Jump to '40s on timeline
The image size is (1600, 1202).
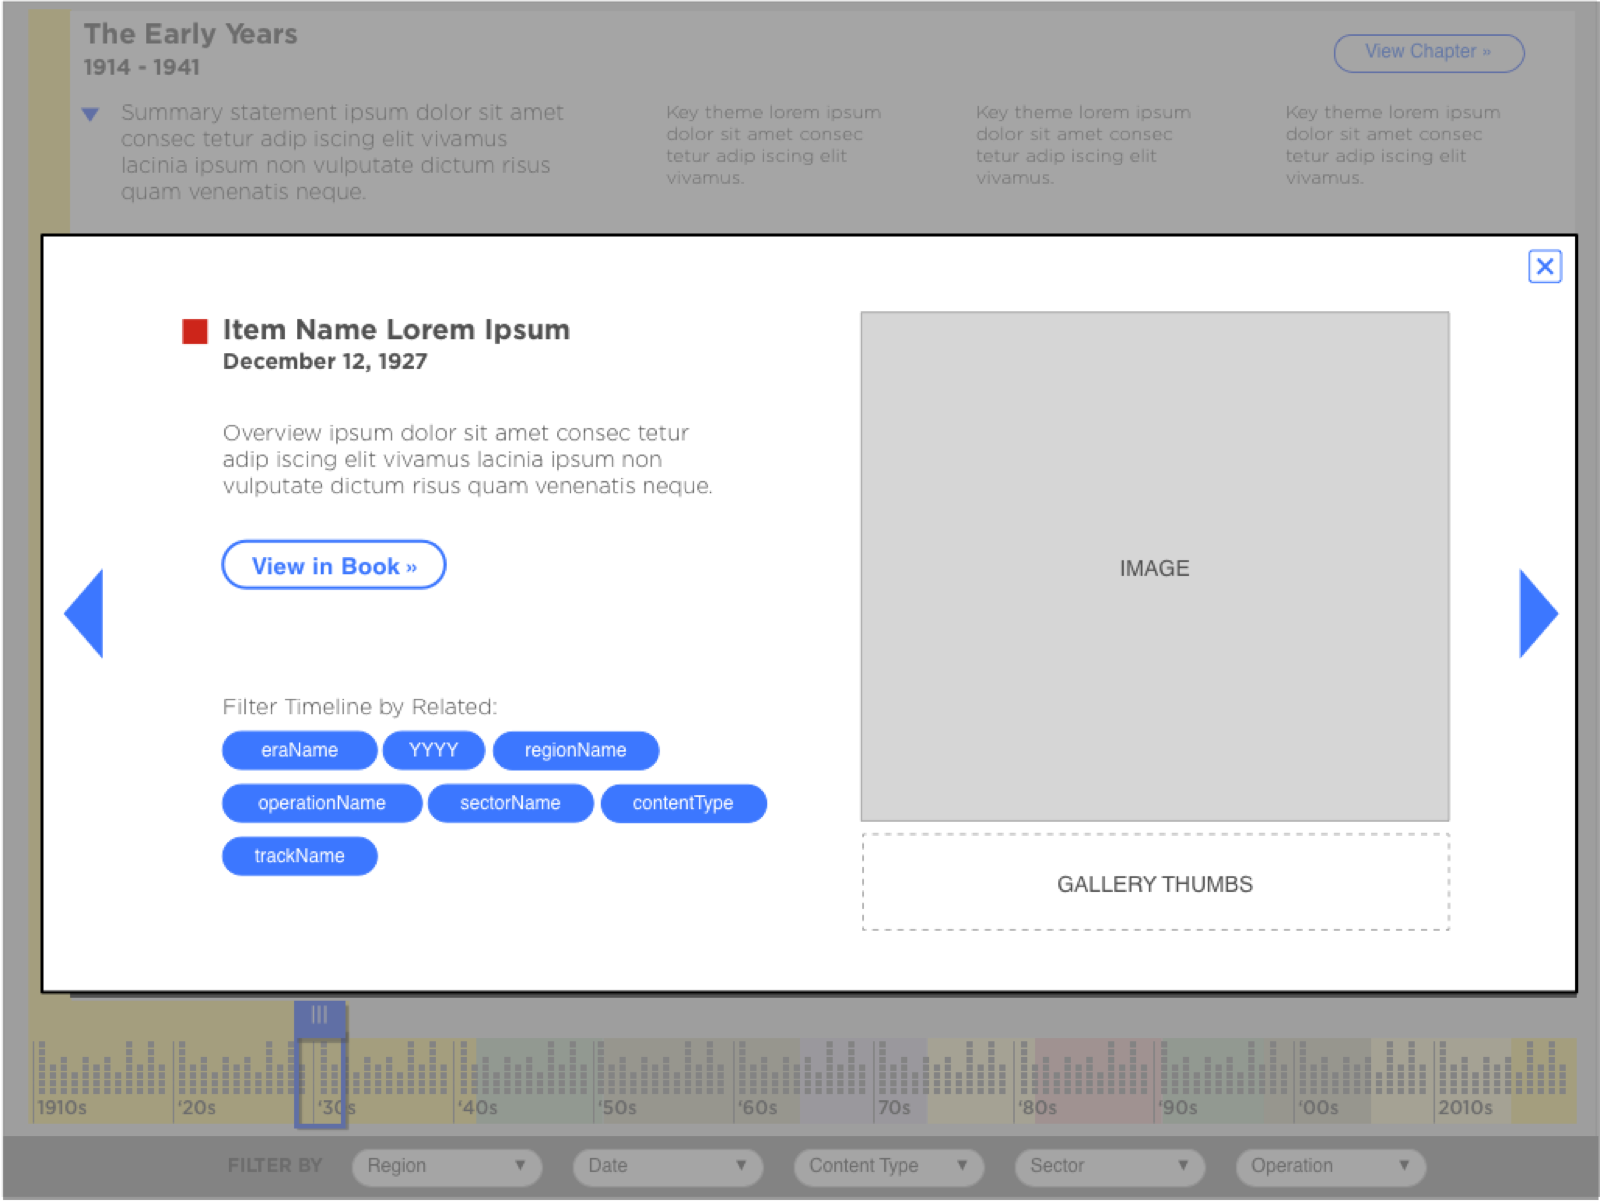tap(478, 1108)
